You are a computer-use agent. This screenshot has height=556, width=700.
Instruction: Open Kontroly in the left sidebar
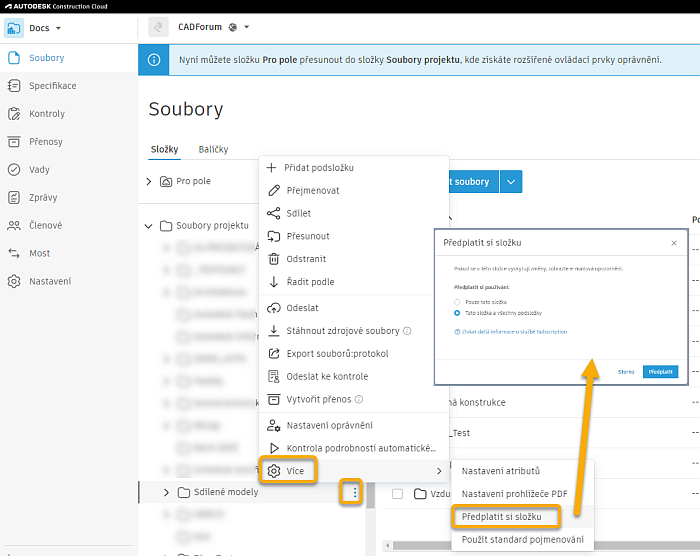coord(46,114)
